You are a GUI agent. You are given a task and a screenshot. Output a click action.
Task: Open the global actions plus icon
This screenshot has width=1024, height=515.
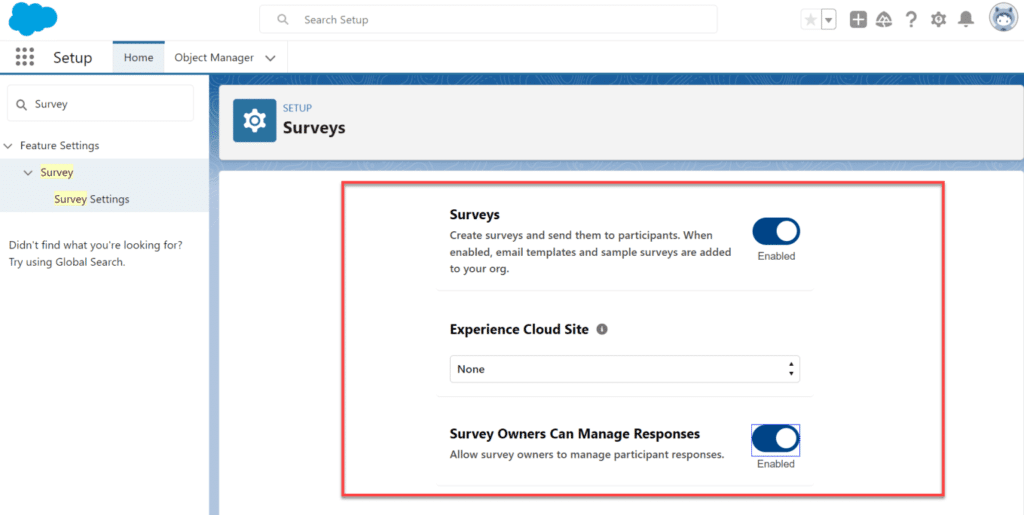point(858,19)
